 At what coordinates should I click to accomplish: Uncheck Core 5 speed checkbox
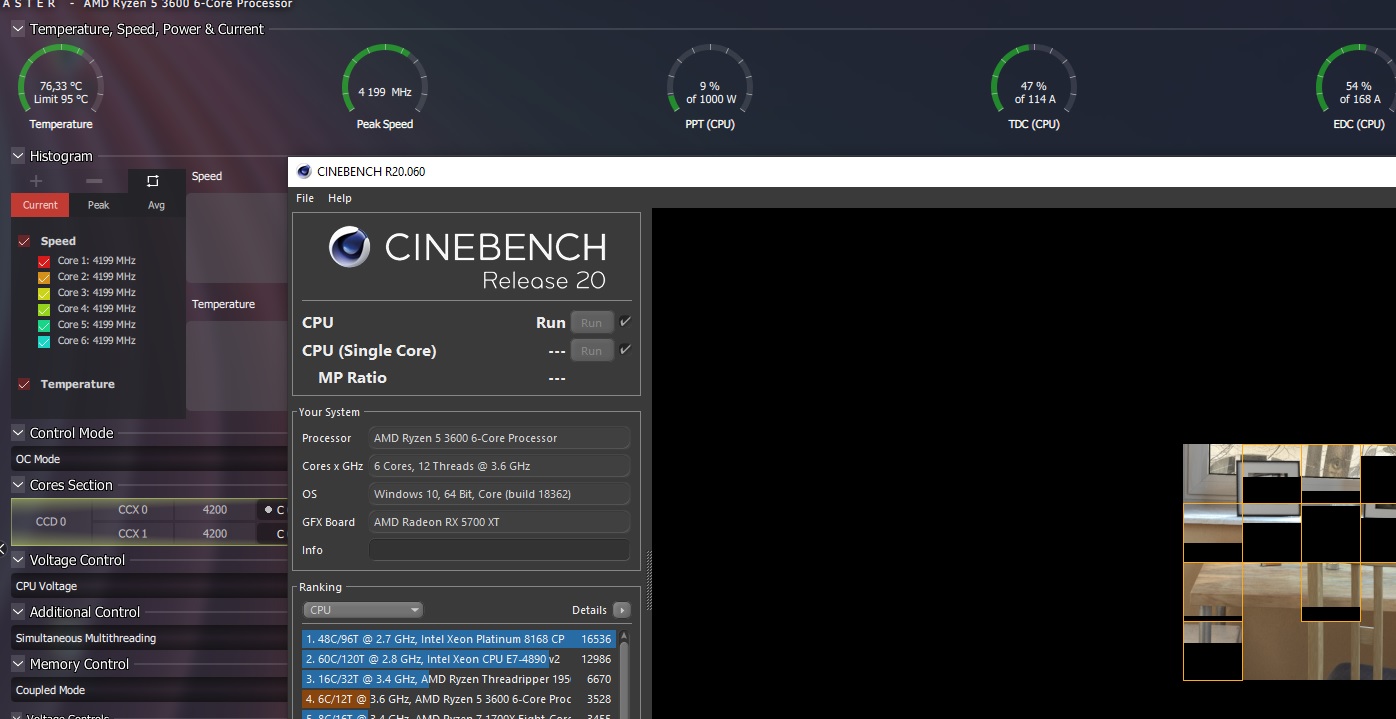click(44, 325)
